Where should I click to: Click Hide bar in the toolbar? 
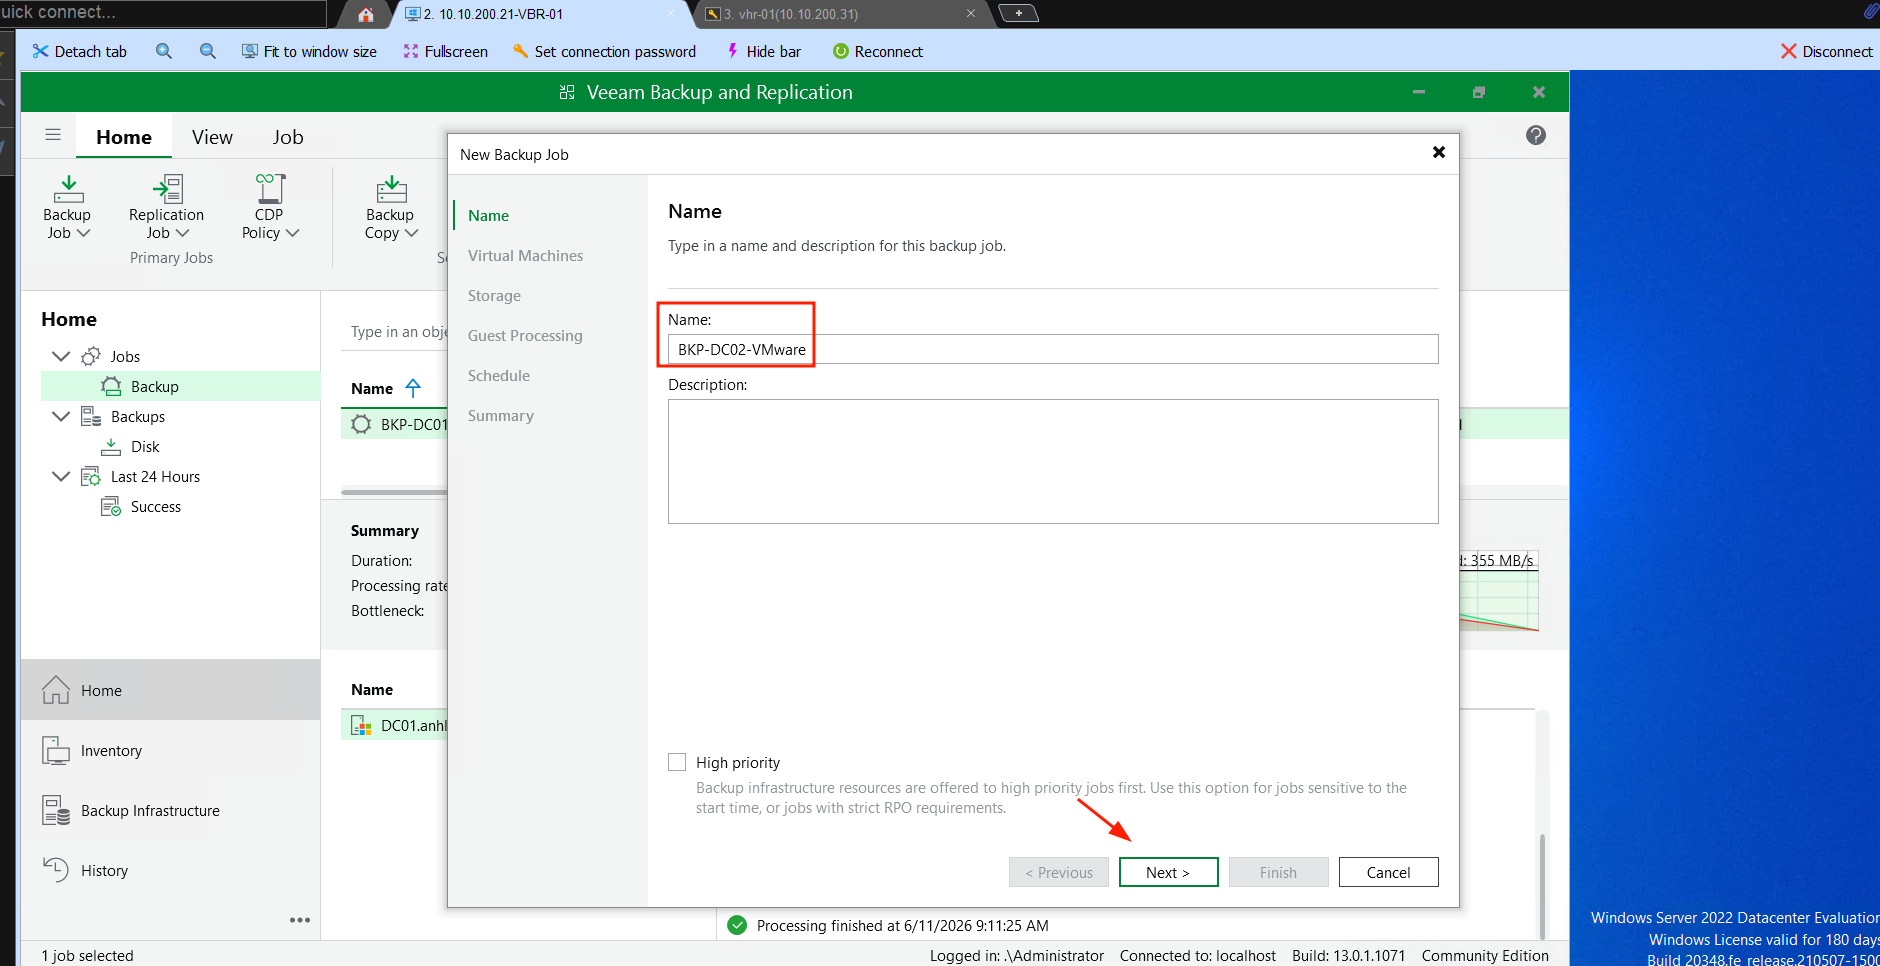click(x=763, y=51)
